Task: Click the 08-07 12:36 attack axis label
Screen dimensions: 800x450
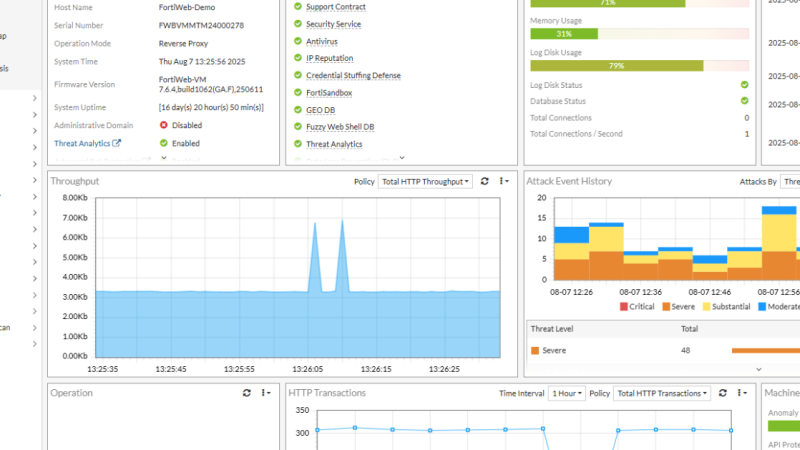Action: pos(640,292)
